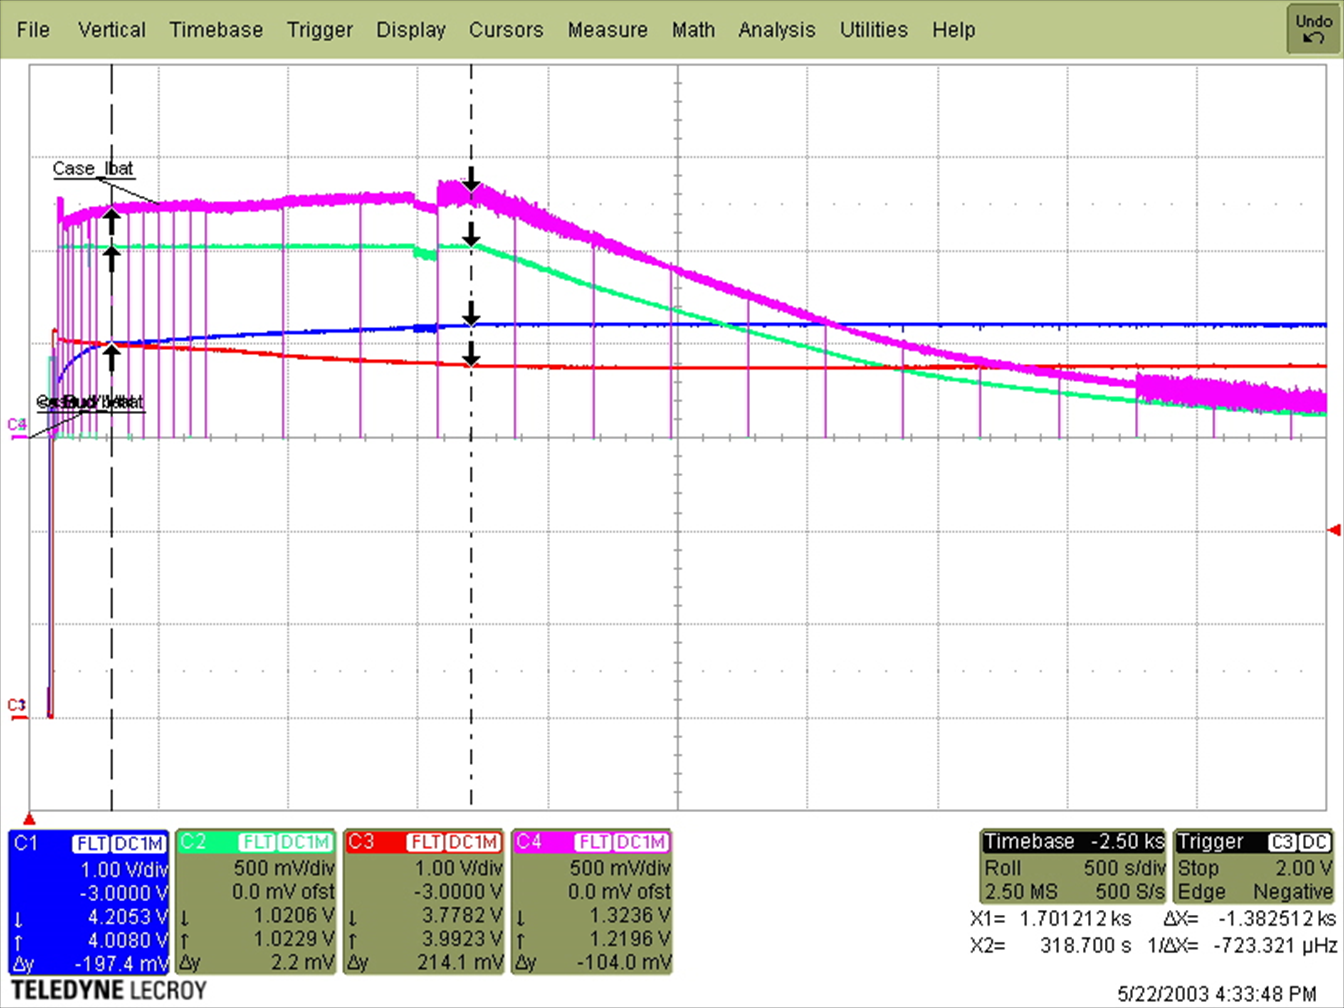Click the Undo button

[x=1313, y=29]
